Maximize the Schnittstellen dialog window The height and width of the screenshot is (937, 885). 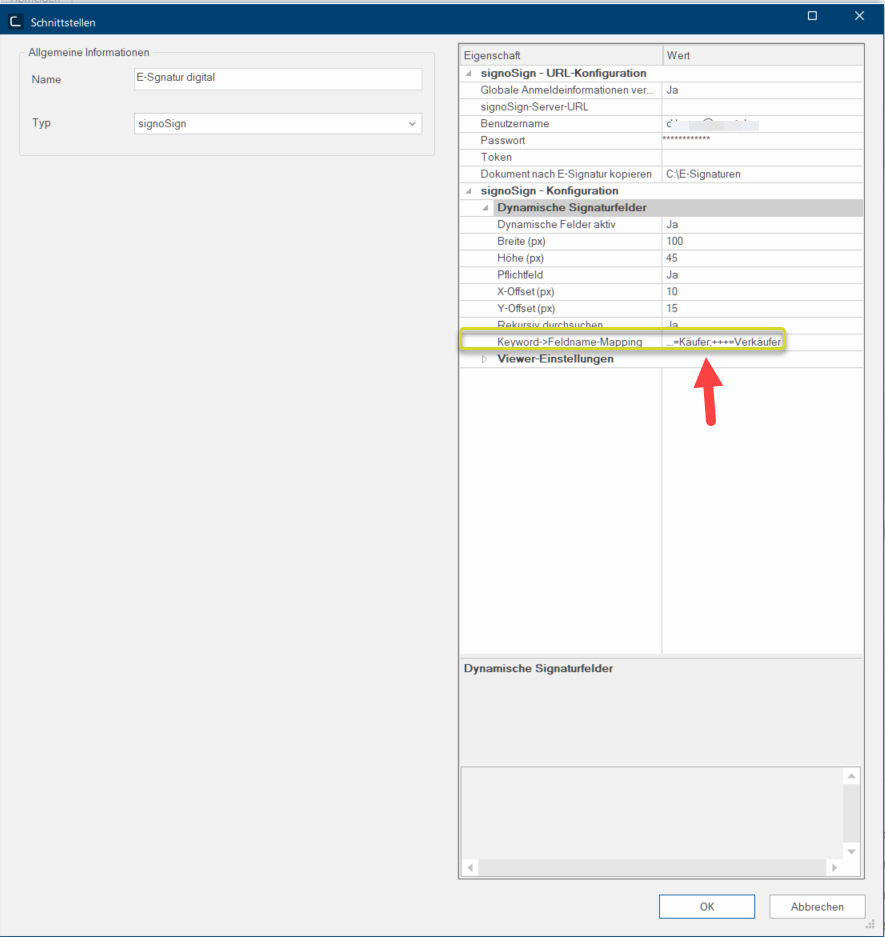(x=812, y=16)
